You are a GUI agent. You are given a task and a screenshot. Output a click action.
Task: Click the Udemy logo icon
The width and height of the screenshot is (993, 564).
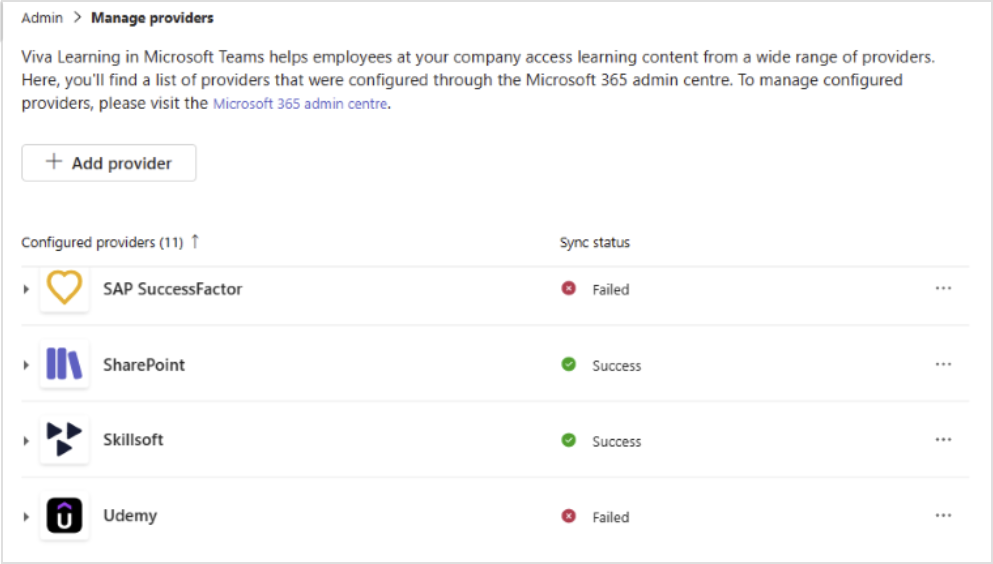point(64,515)
